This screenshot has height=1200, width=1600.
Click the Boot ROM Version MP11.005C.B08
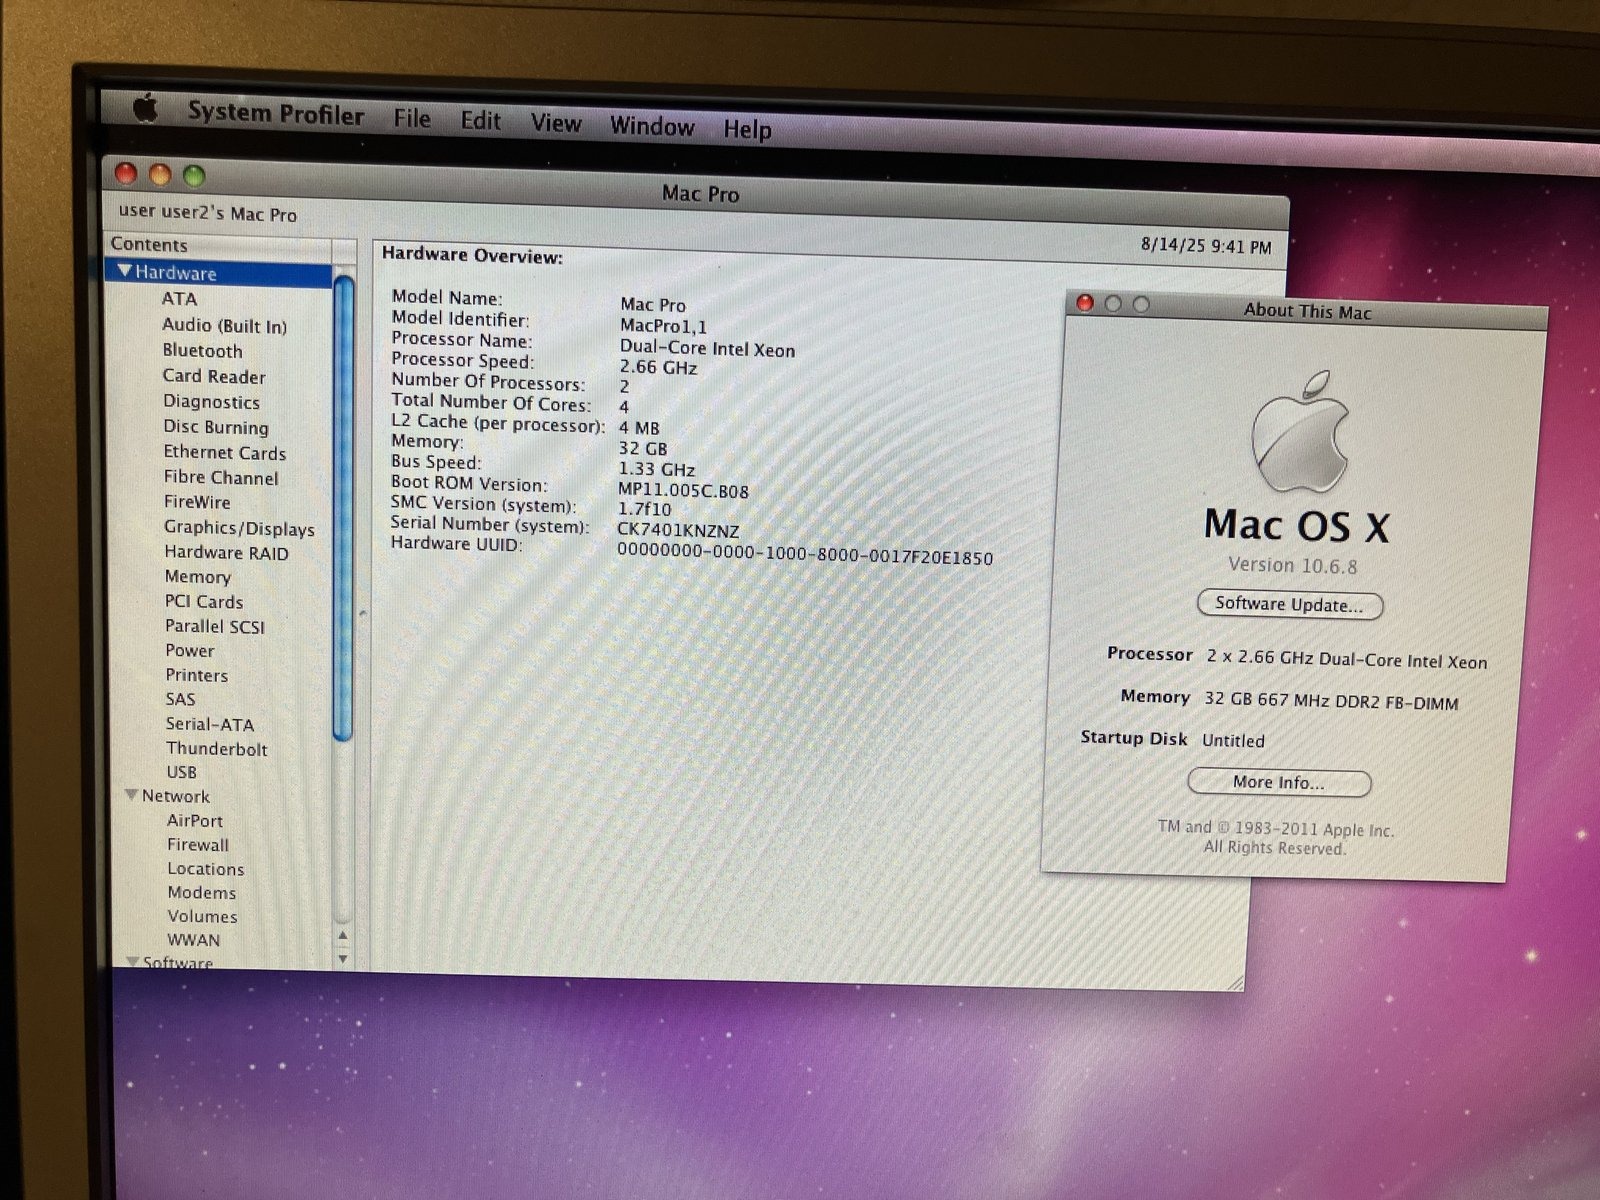683,491
